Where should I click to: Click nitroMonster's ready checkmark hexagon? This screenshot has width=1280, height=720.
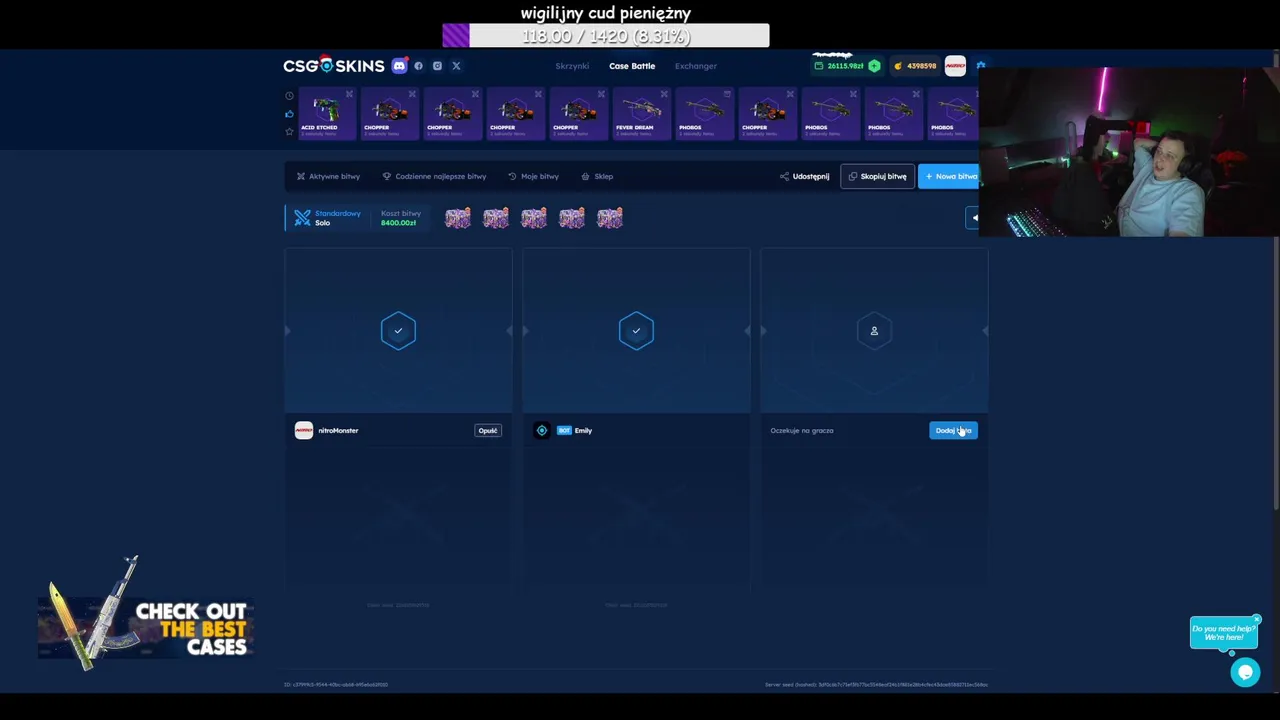[398, 331]
